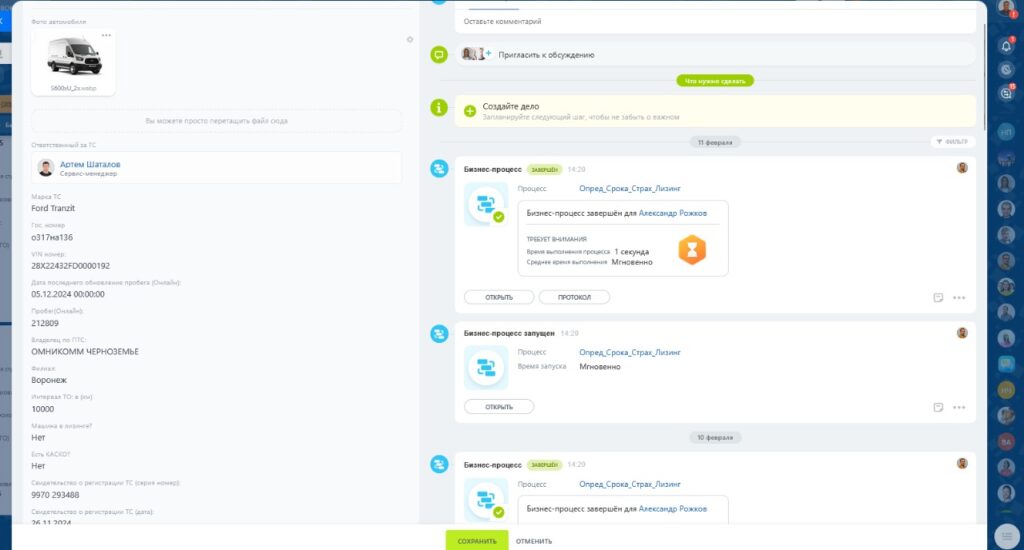Screen dimensions: 1024x550
Task: Open Александр Рожков link in 11 февраля card
Action: point(673,213)
